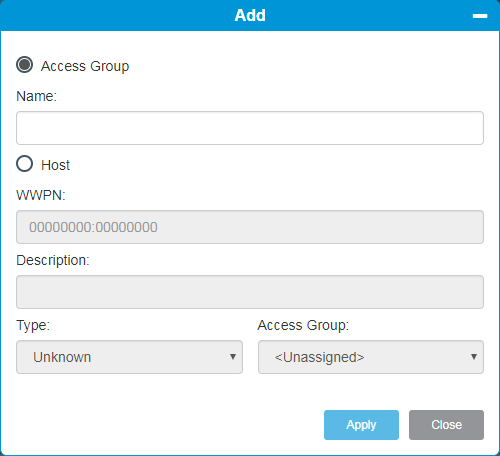Click the Description: field label

pos(53,260)
